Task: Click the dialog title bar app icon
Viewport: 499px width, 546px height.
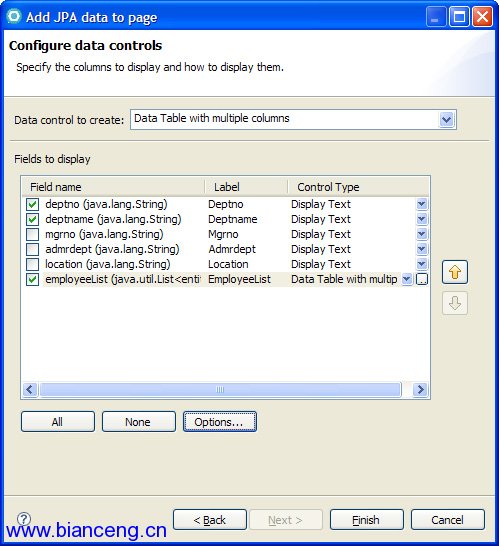Action: coord(14,16)
